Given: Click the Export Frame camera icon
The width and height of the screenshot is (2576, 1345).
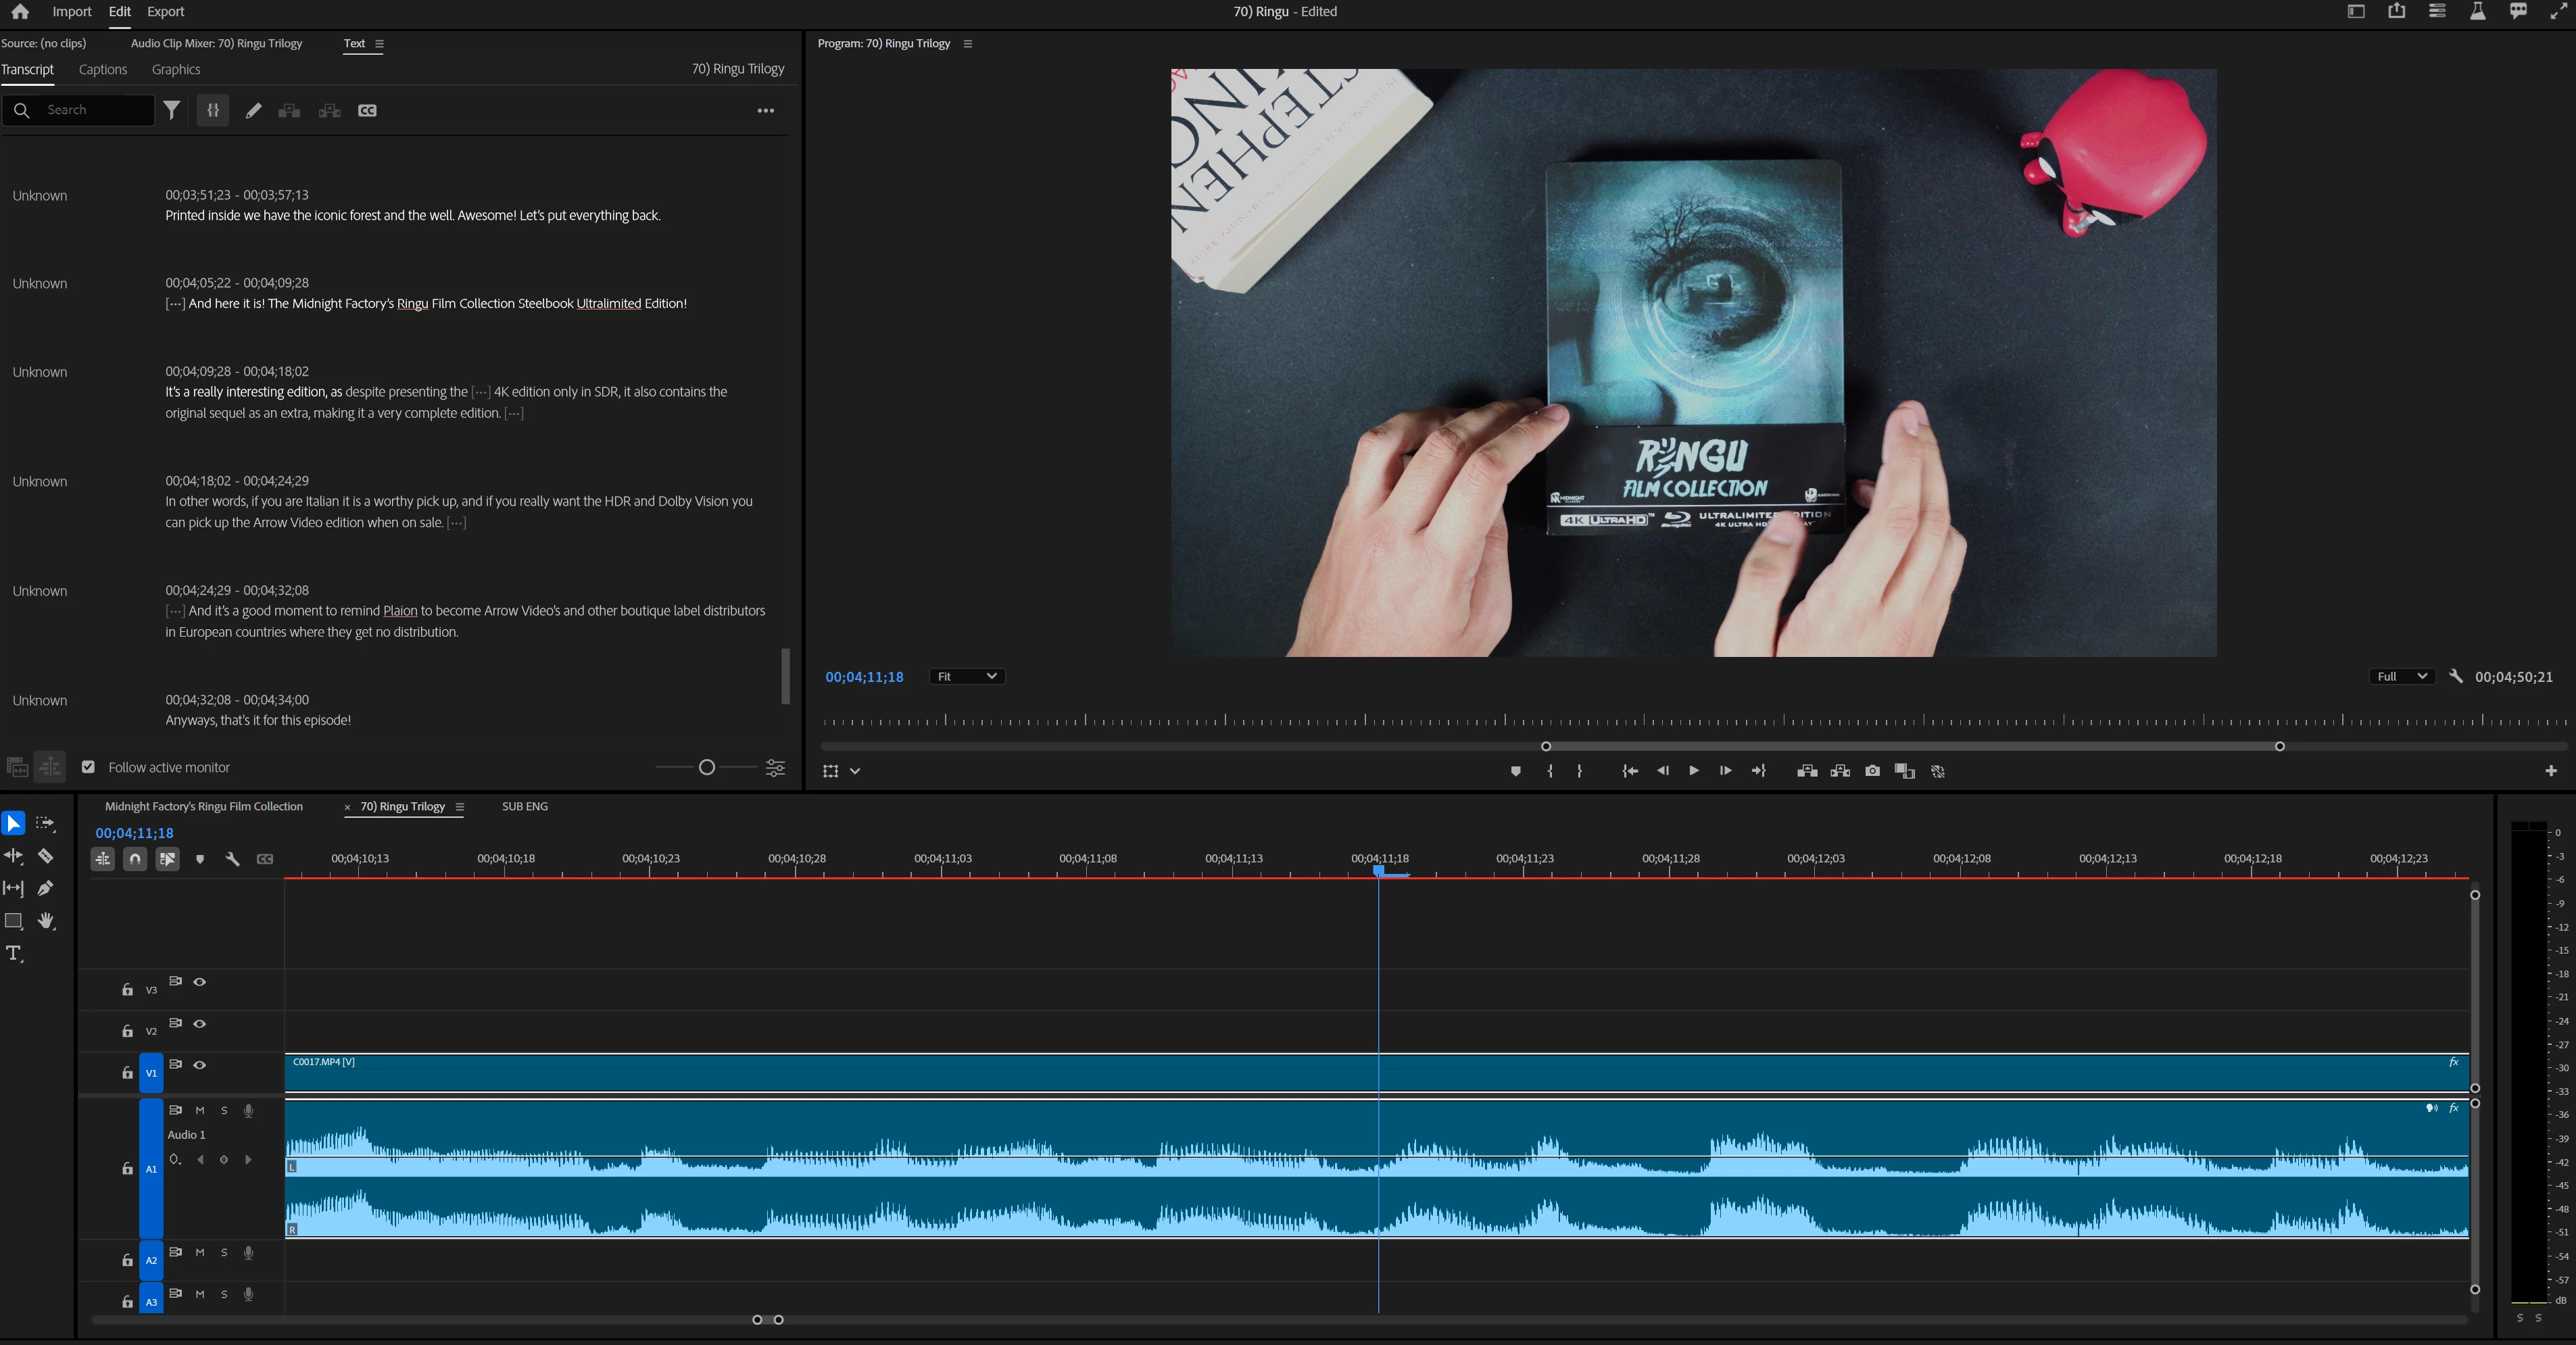Looking at the screenshot, I should coord(1872,771).
